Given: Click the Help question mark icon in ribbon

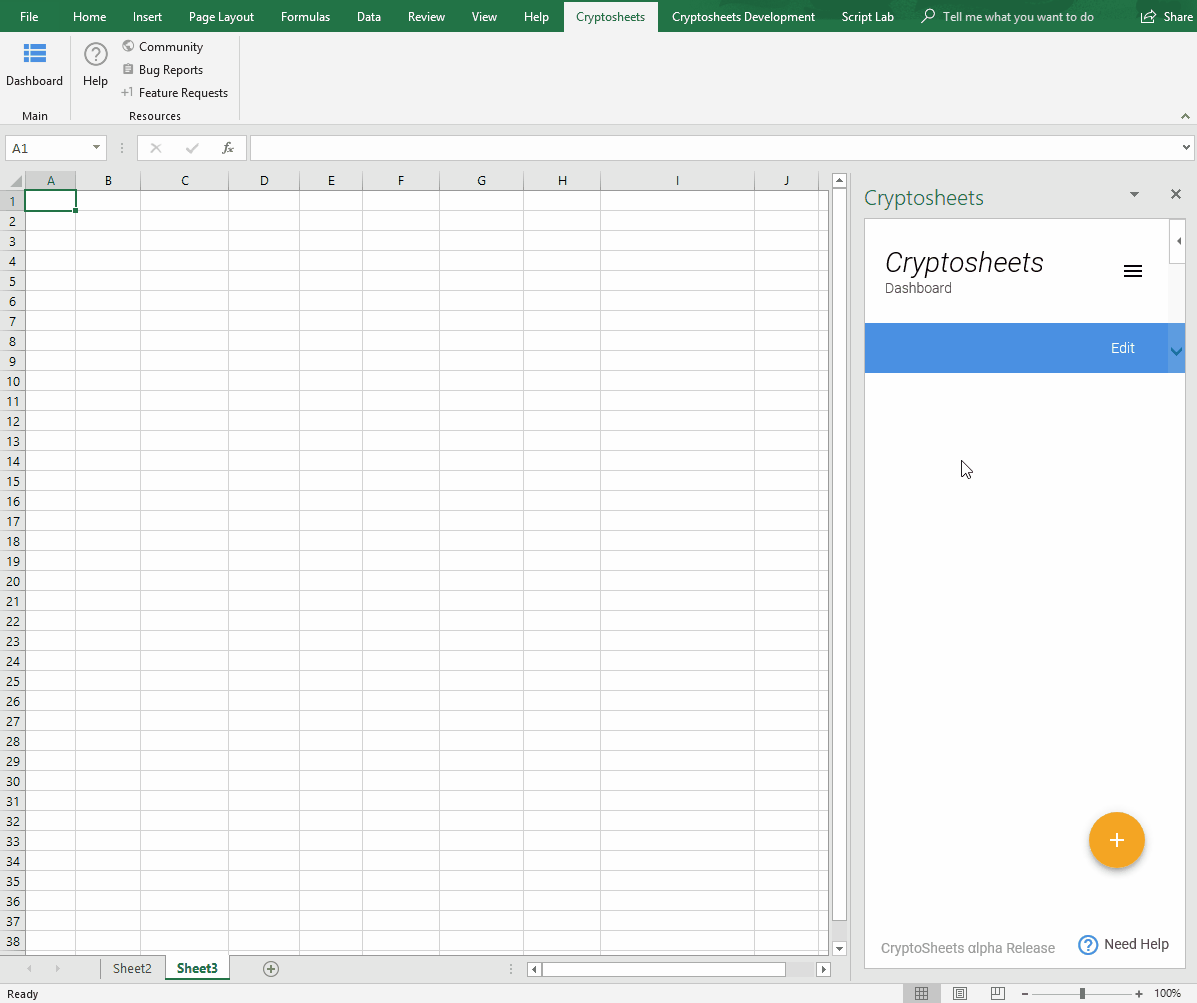Looking at the screenshot, I should 95,55.
